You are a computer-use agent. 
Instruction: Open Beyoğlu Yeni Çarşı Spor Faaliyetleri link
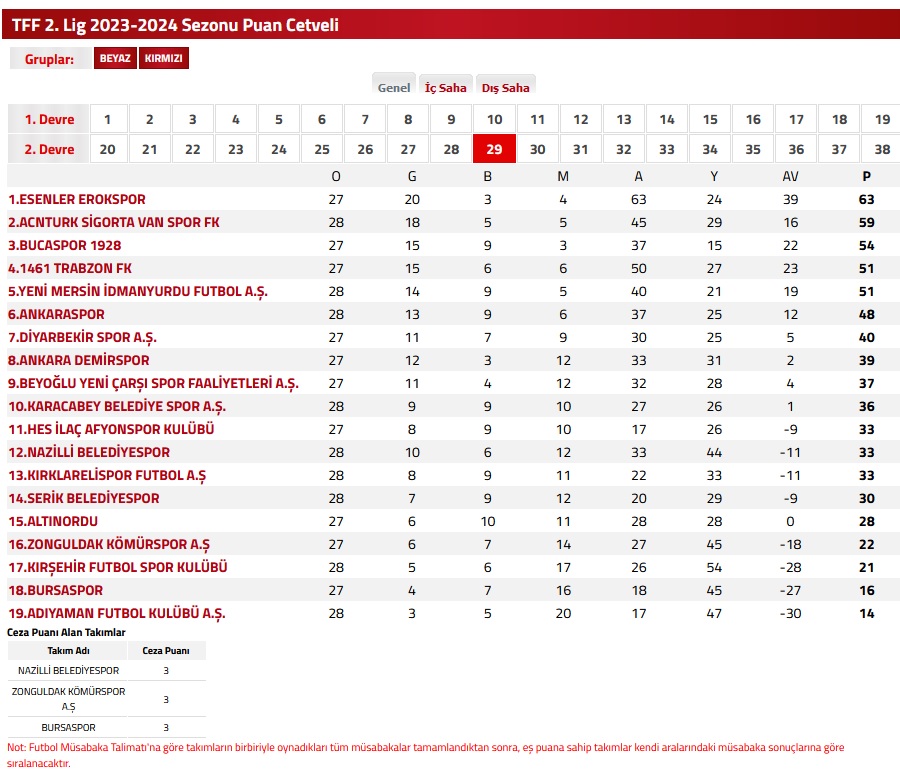(x=153, y=384)
